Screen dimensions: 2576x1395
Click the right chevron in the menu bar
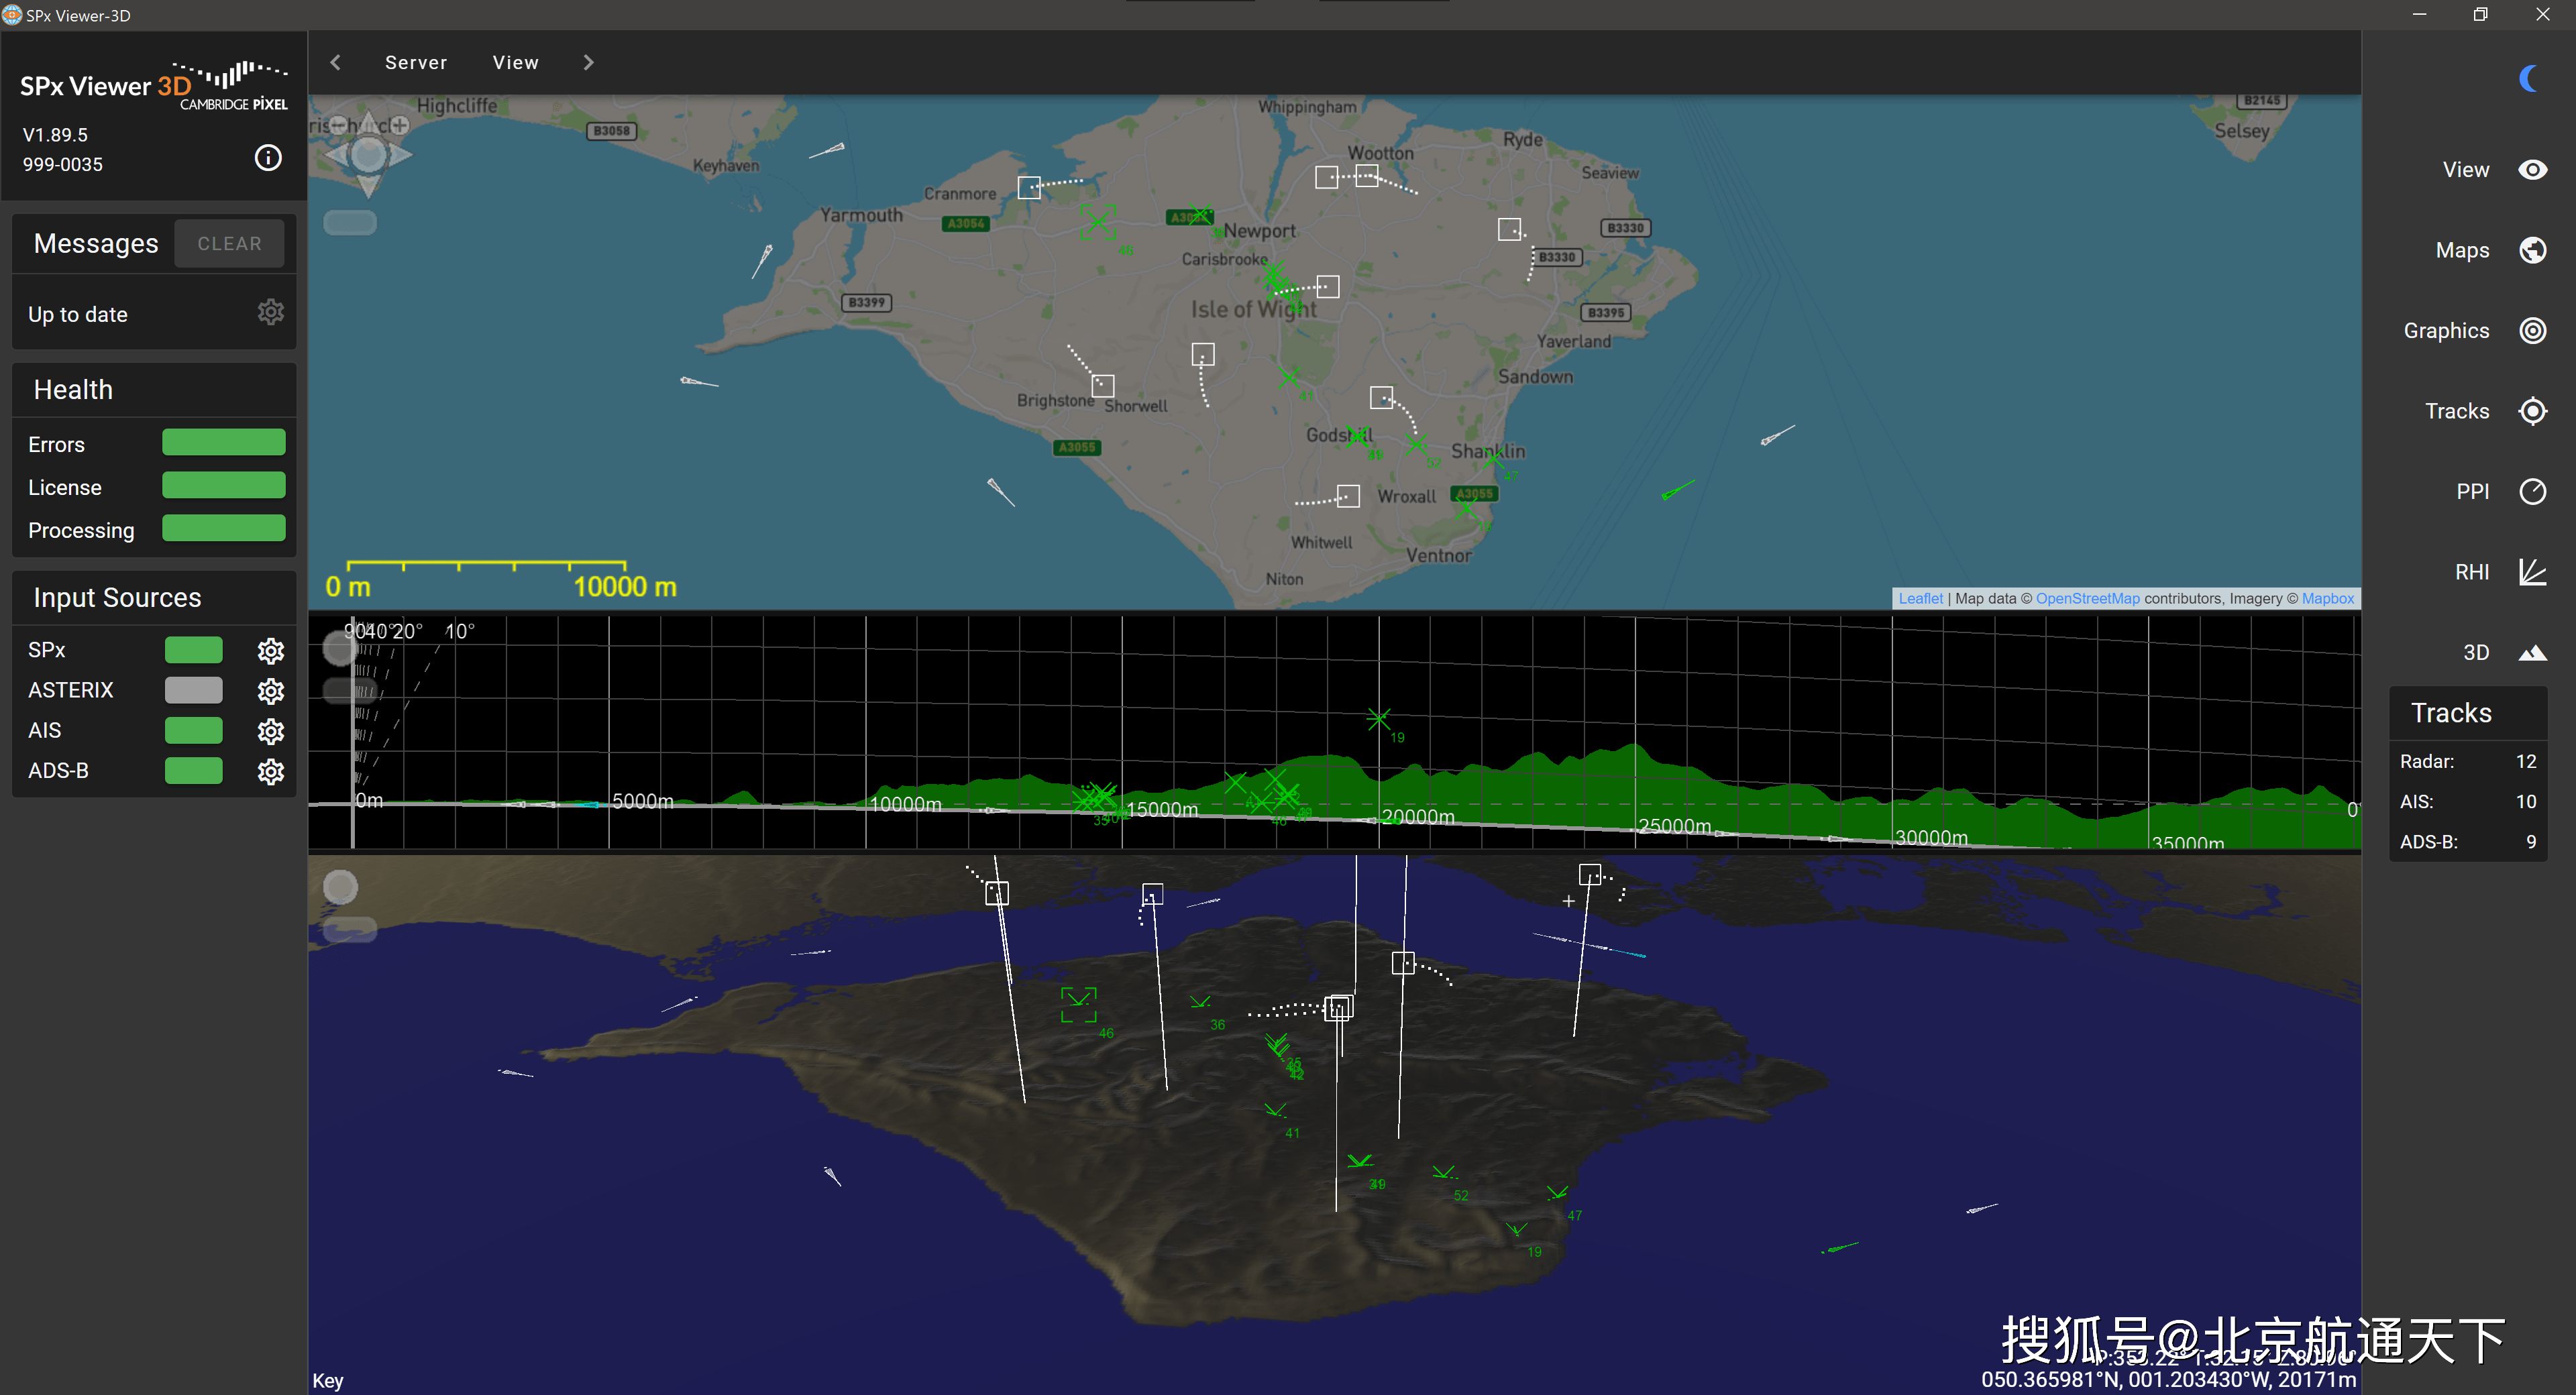point(588,62)
